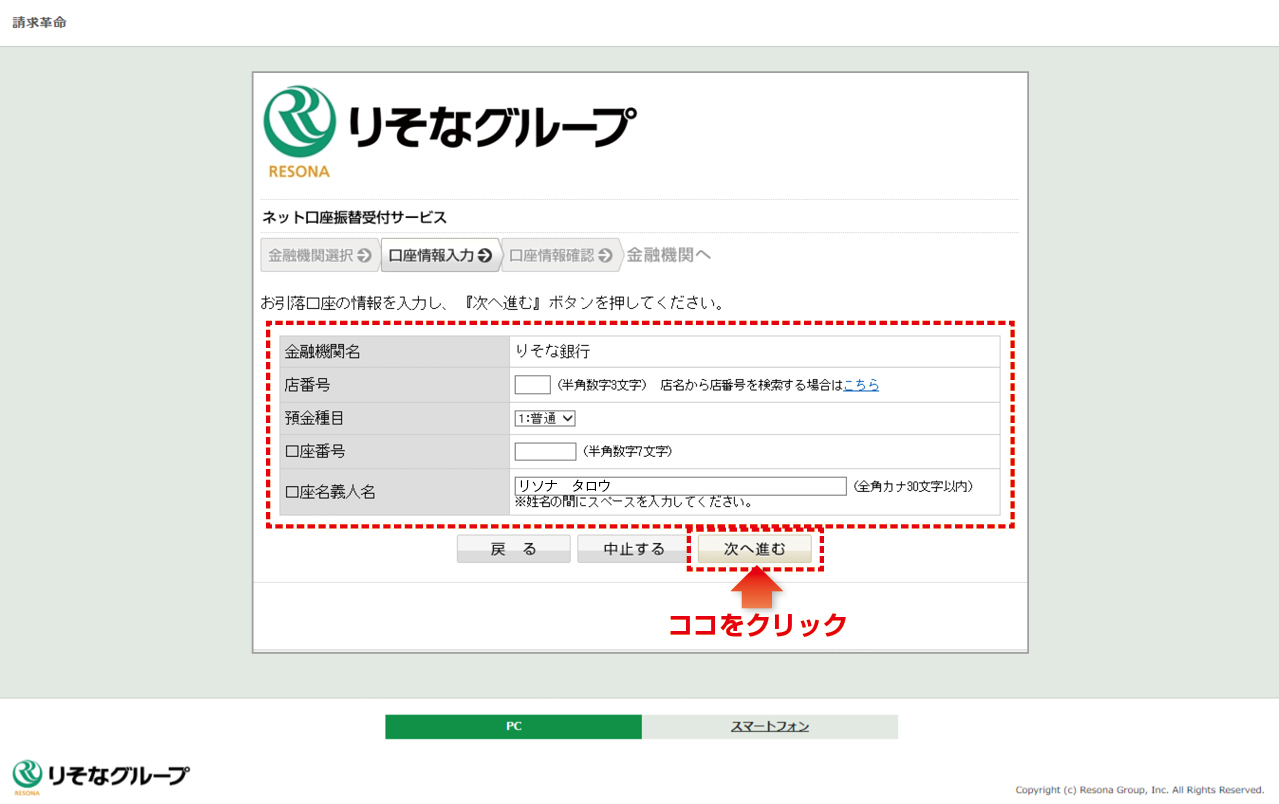Click the 口座情報入力 step tab
The height and width of the screenshot is (804, 1279).
(440, 255)
